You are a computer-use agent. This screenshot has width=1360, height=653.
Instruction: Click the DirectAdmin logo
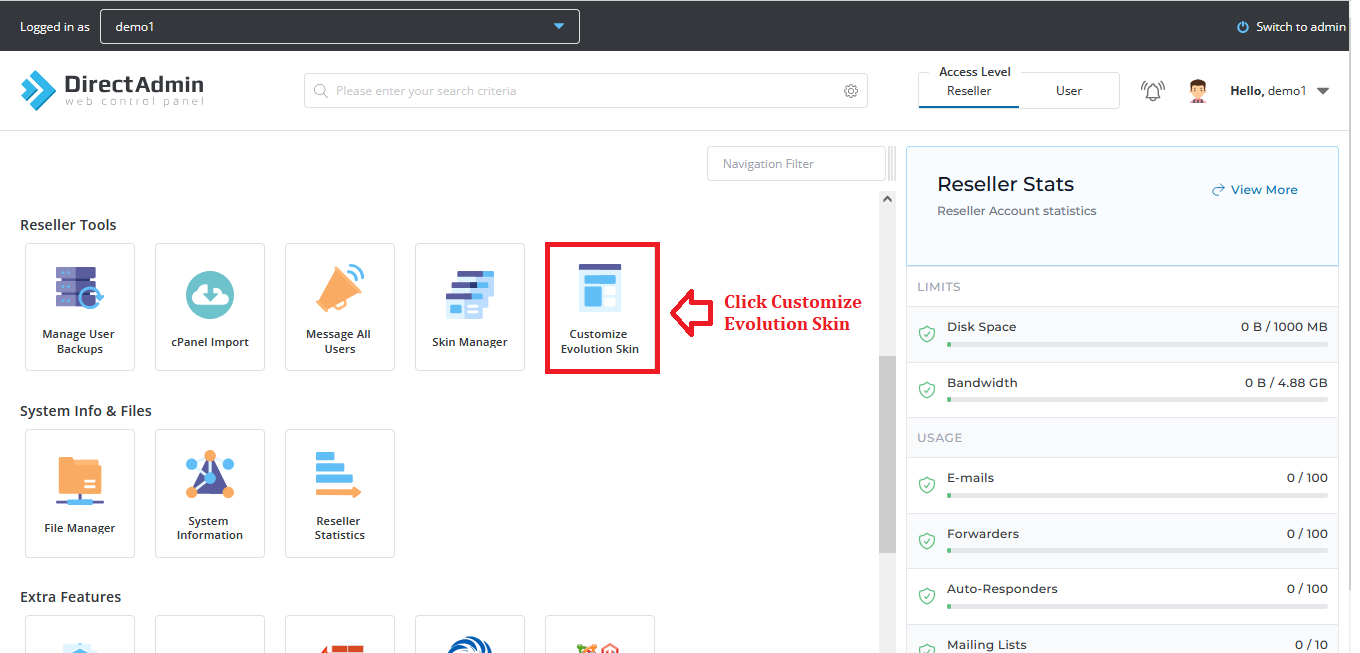112,90
